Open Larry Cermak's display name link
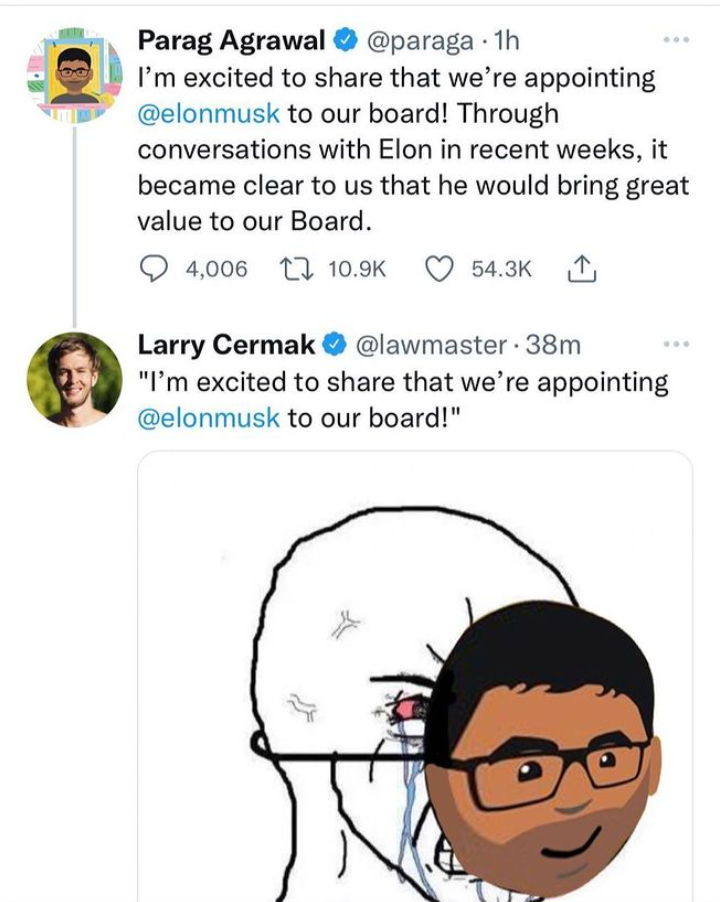The width and height of the screenshot is (720, 902). click(x=226, y=345)
